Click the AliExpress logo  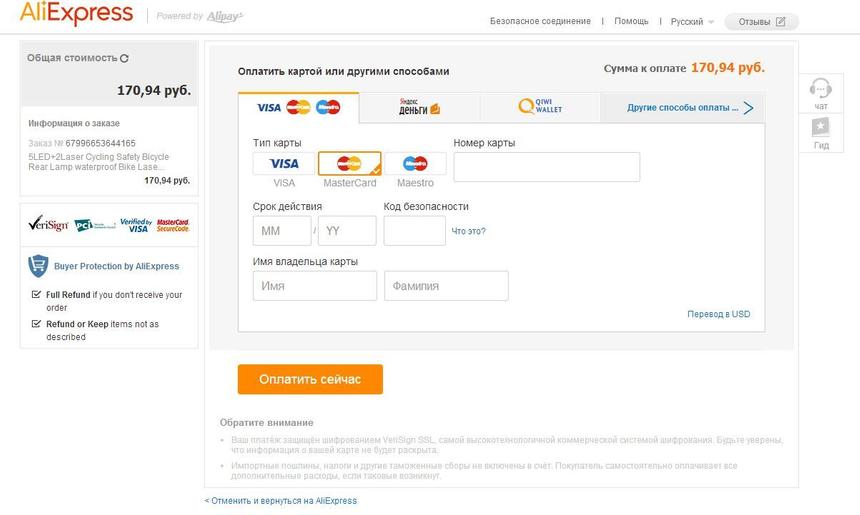[76, 14]
